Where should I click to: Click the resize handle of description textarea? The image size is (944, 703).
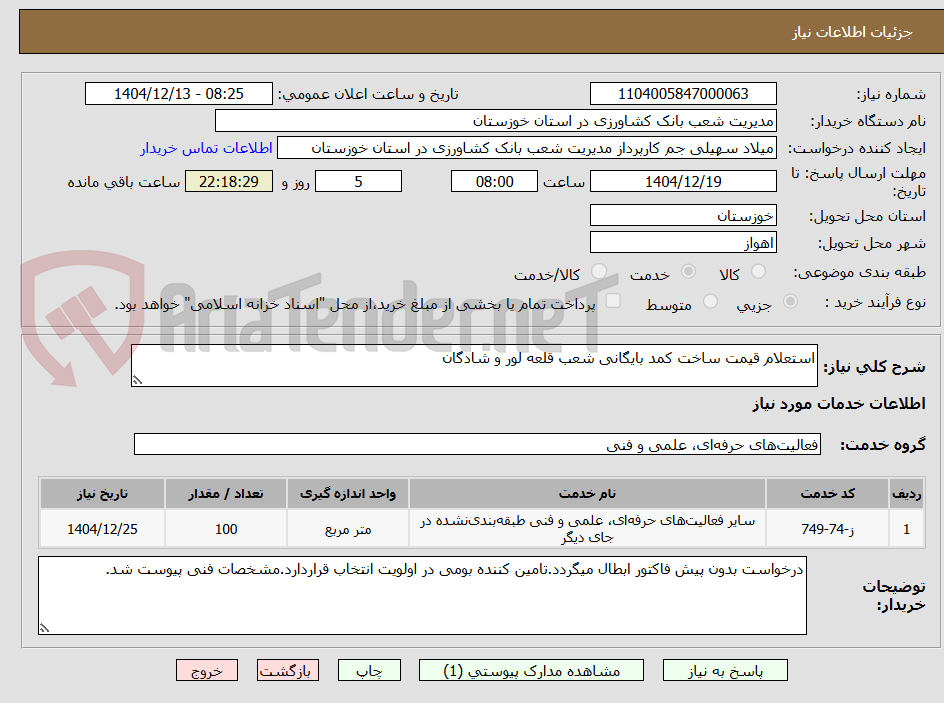click(137, 380)
